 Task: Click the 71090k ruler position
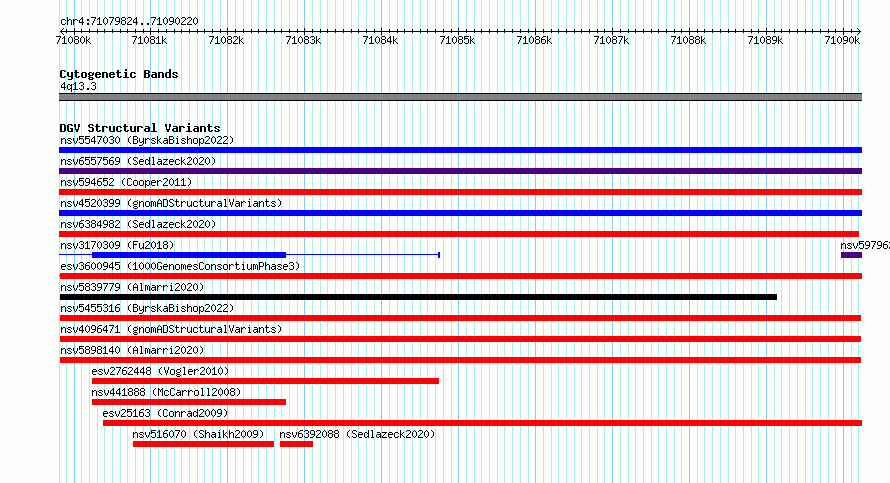click(842, 40)
